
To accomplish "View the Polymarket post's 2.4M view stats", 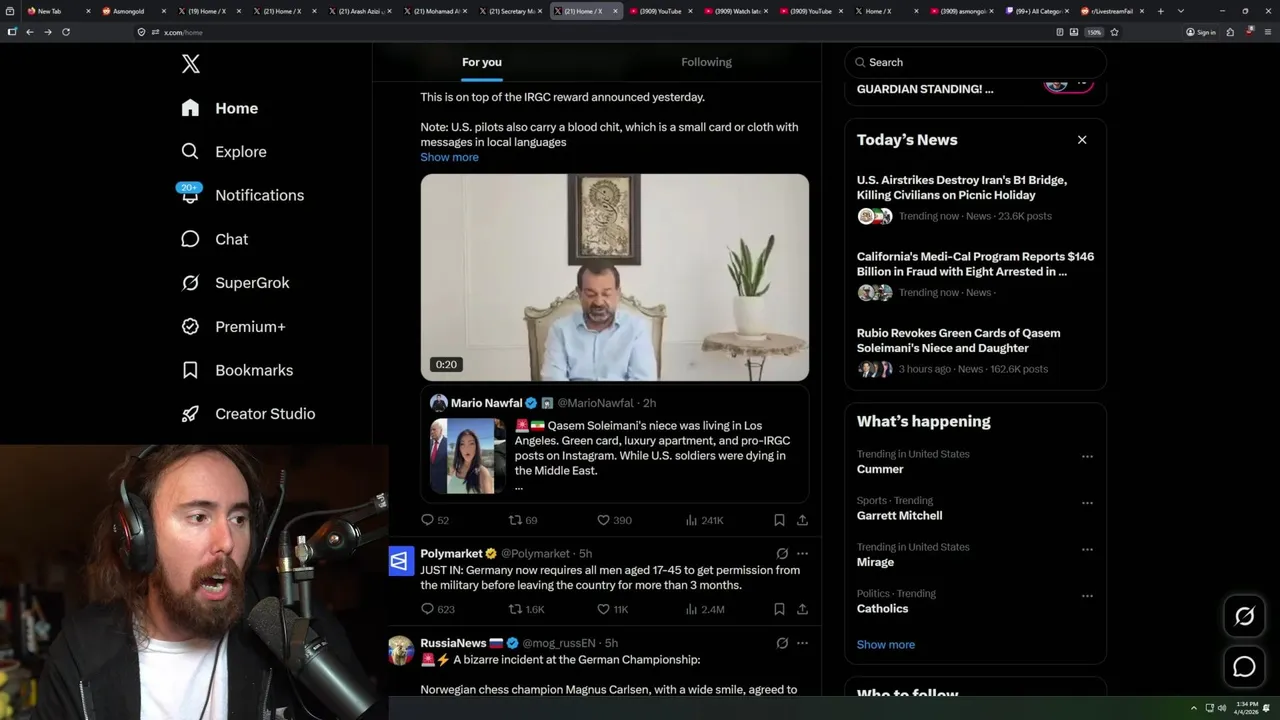I will (704, 609).
